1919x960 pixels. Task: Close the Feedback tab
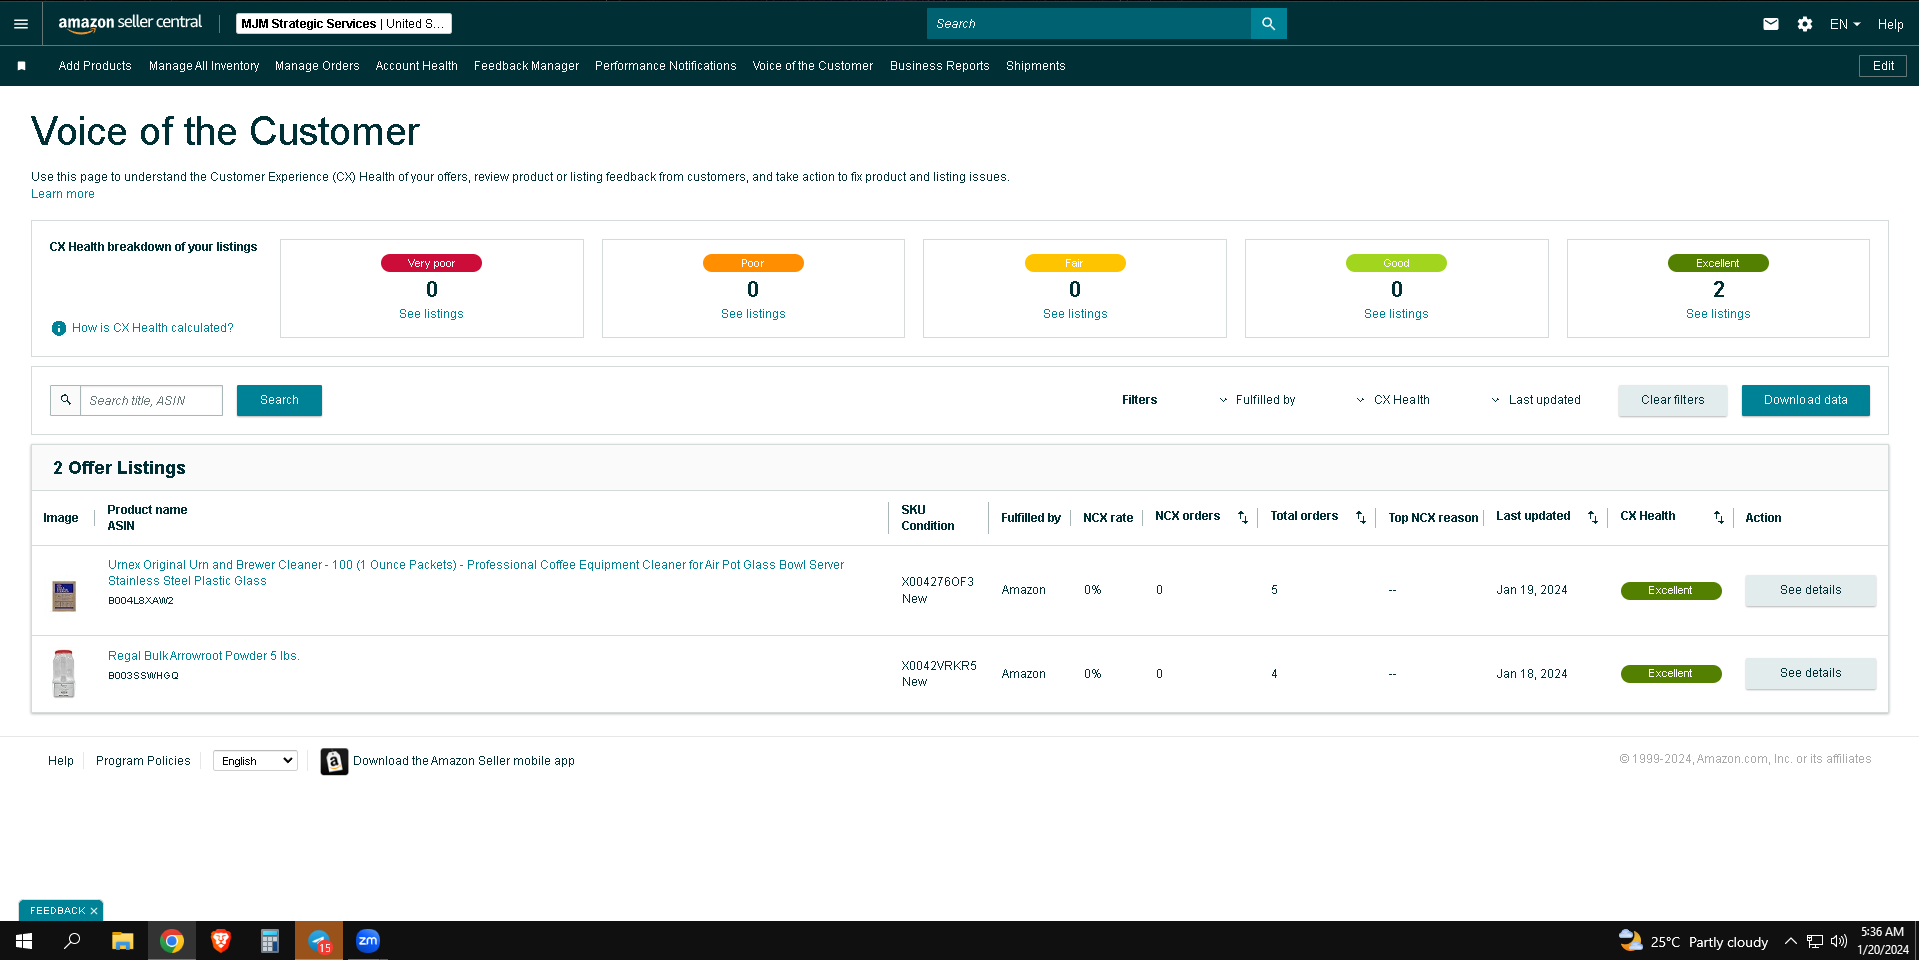pyautogui.click(x=94, y=911)
